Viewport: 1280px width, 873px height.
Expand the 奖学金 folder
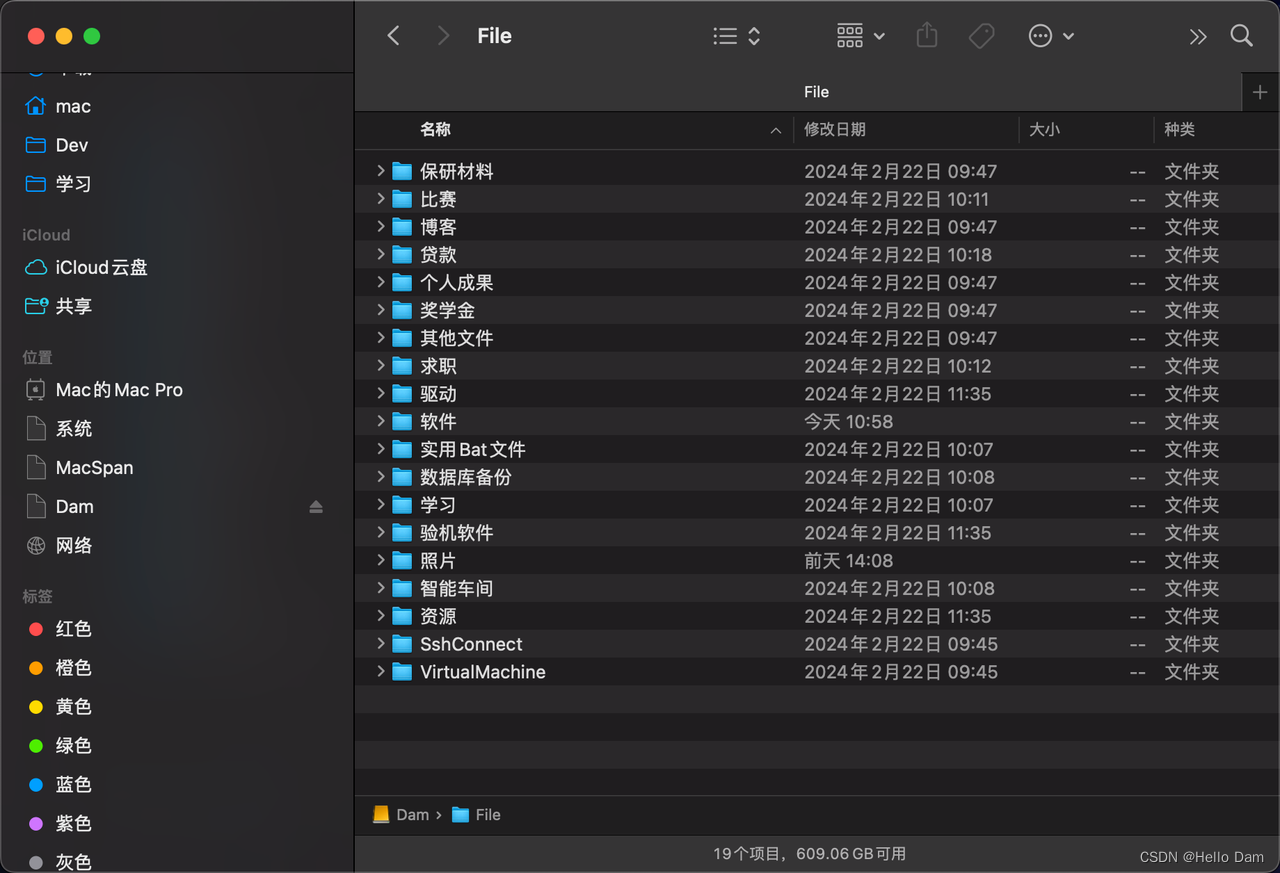[381, 310]
